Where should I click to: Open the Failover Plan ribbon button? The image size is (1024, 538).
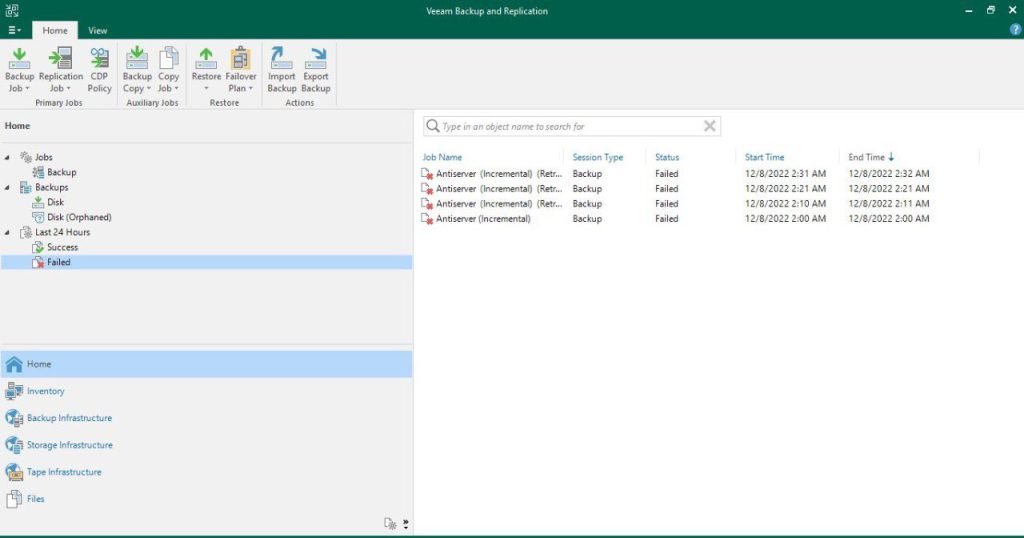(x=240, y=70)
